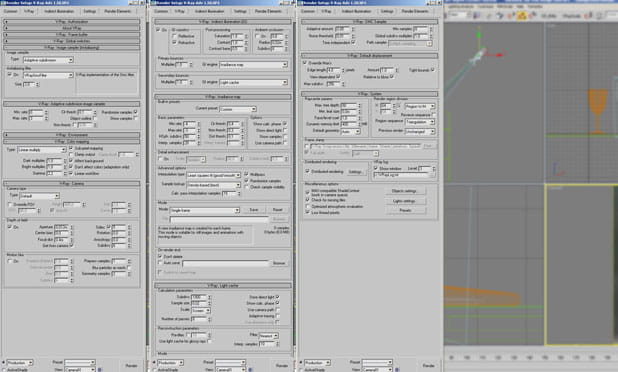Open the Primary bounces GI engine dropdown
618x372 pixels.
click(253, 65)
